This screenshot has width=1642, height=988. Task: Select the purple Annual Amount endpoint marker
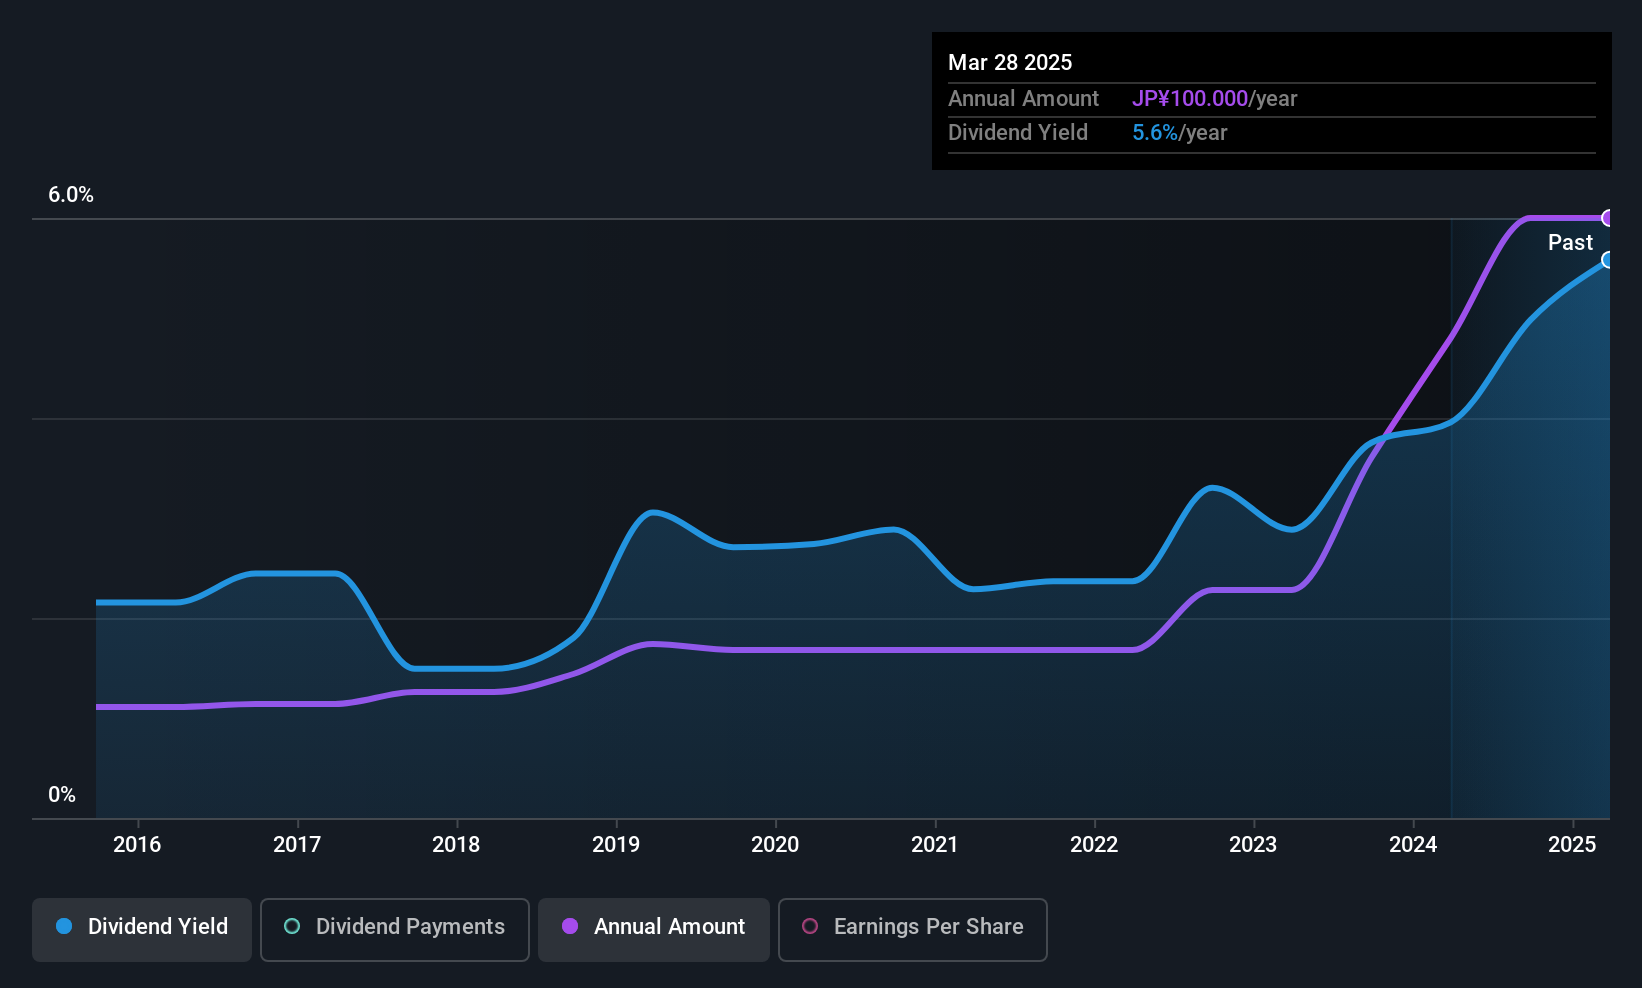1608,218
